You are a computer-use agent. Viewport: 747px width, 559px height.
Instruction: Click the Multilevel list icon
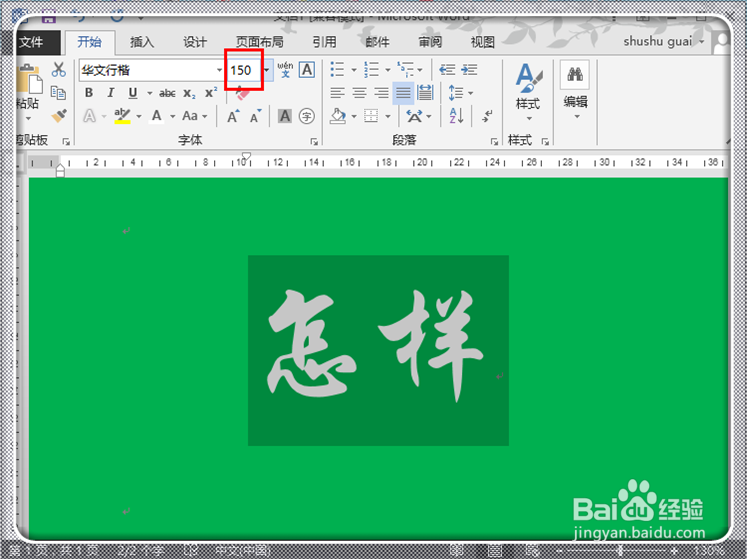coord(405,70)
